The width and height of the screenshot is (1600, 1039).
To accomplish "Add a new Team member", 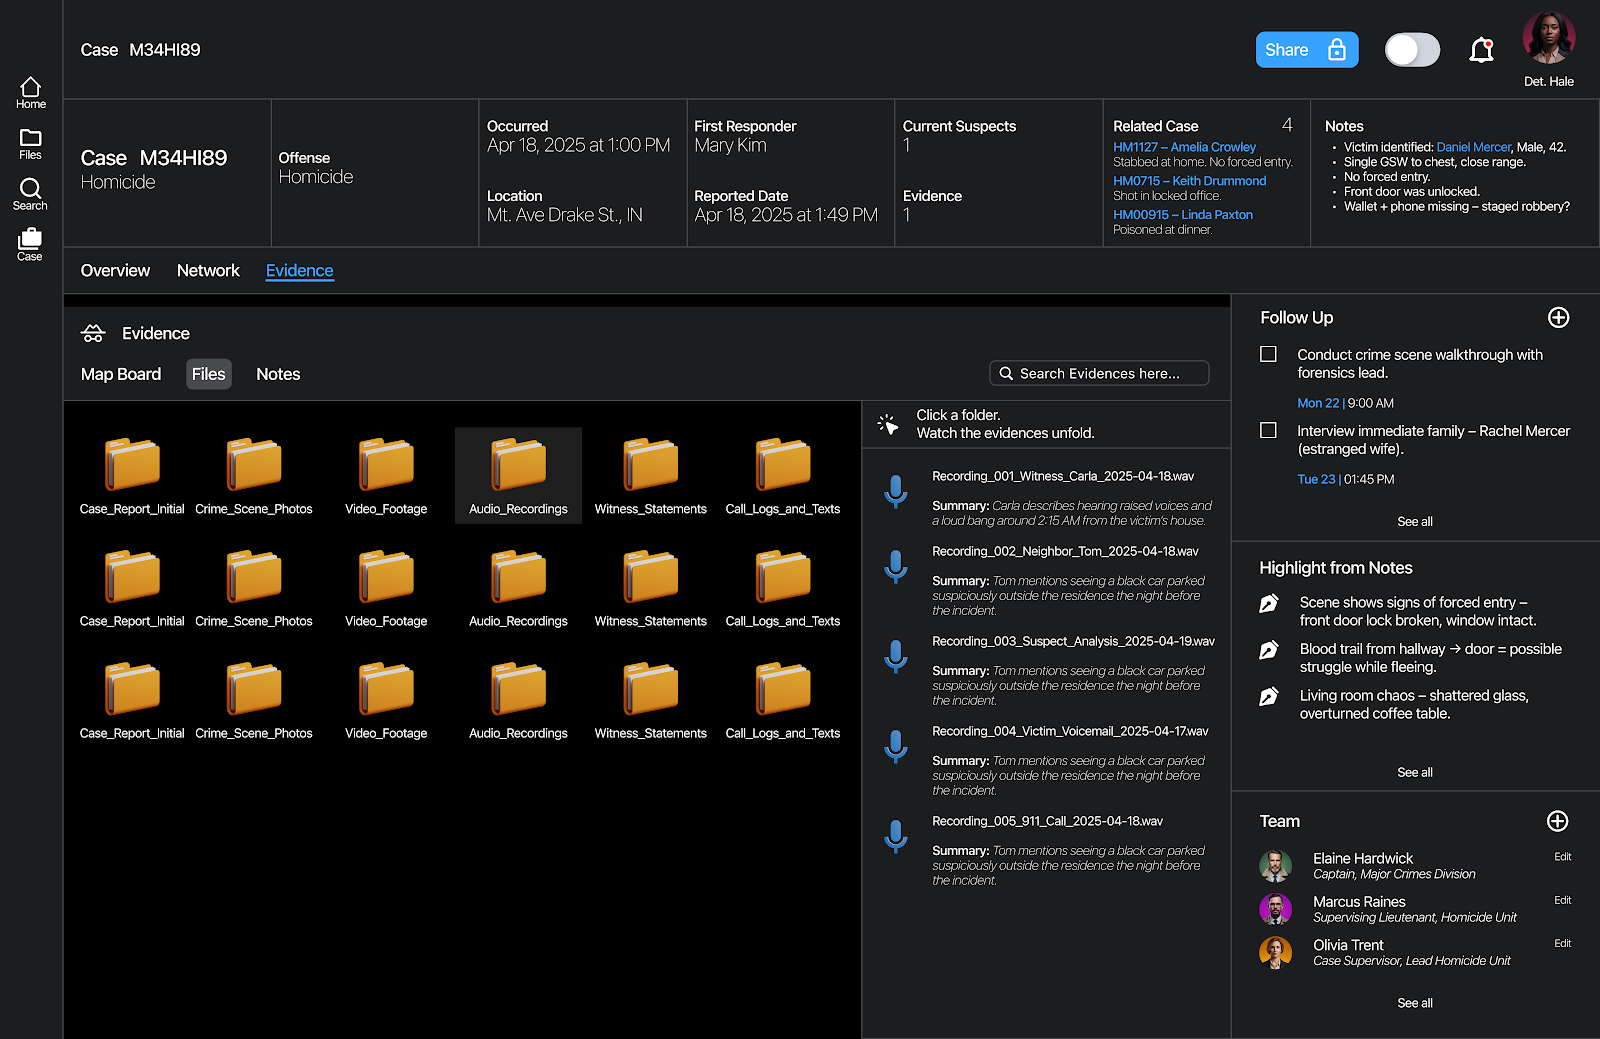I will click(x=1557, y=821).
